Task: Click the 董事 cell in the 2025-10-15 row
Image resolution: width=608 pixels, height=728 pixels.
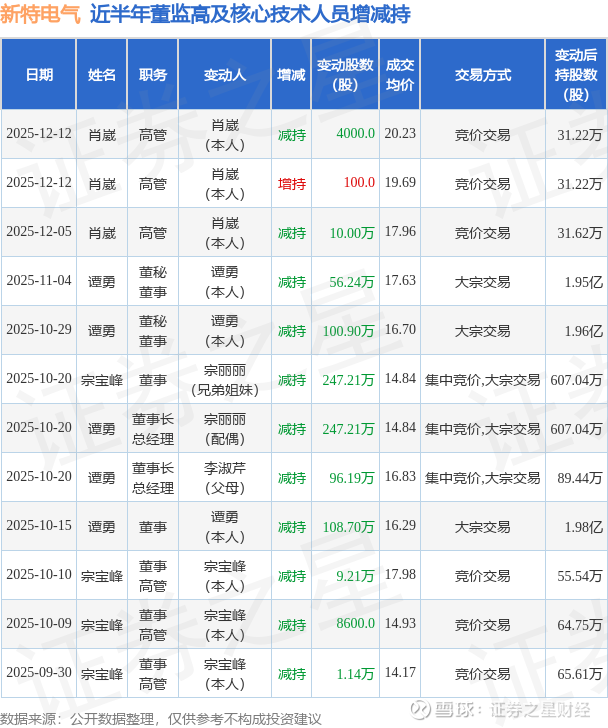Action: (153, 527)
